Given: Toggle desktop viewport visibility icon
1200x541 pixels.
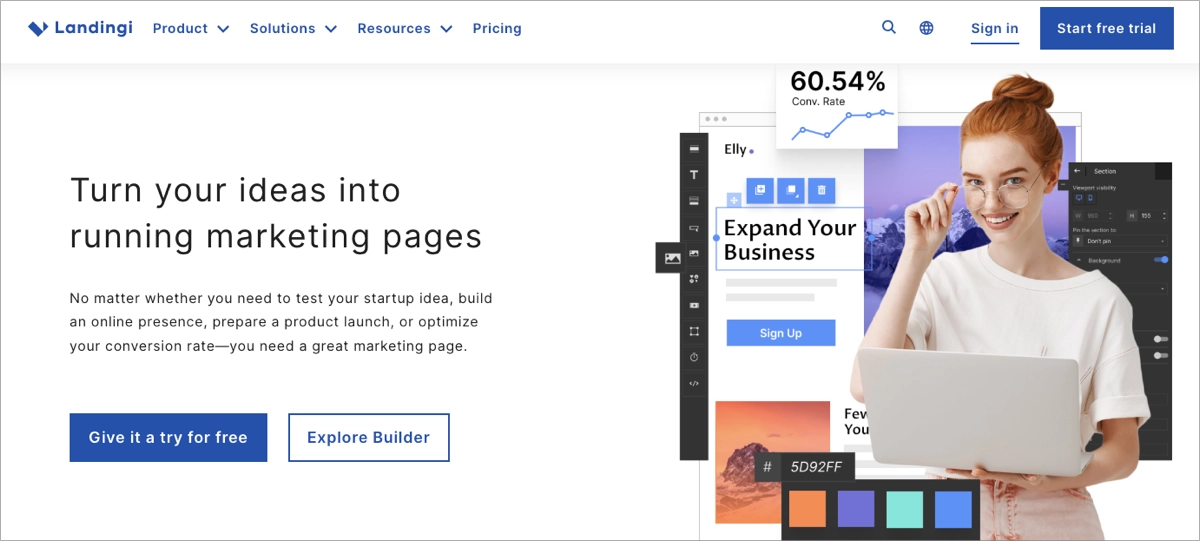Looking at the screenshot, I should point(1078,198).
